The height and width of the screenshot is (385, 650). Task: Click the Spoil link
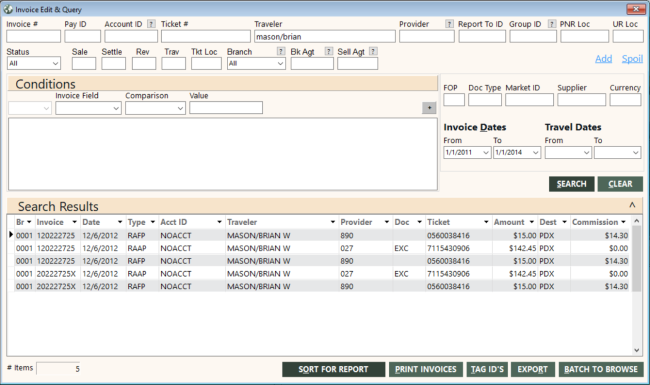(632, 59)
